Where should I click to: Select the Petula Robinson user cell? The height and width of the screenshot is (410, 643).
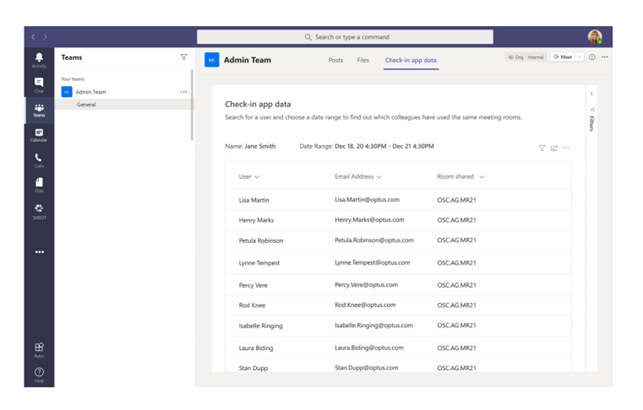261,240
